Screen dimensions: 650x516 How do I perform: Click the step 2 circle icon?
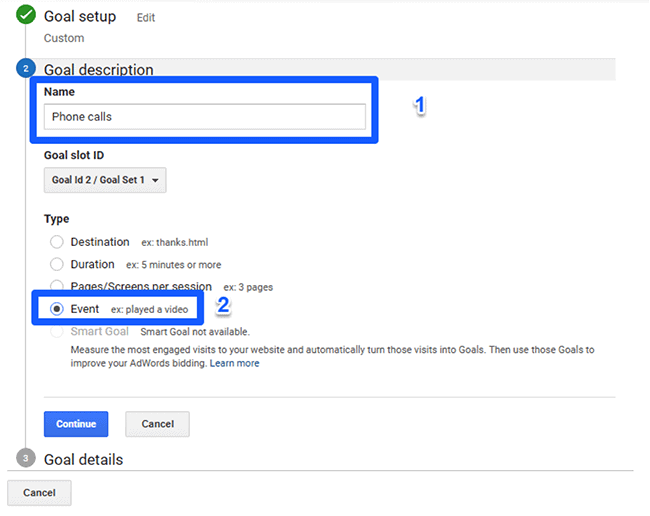(x=26, y=68)
